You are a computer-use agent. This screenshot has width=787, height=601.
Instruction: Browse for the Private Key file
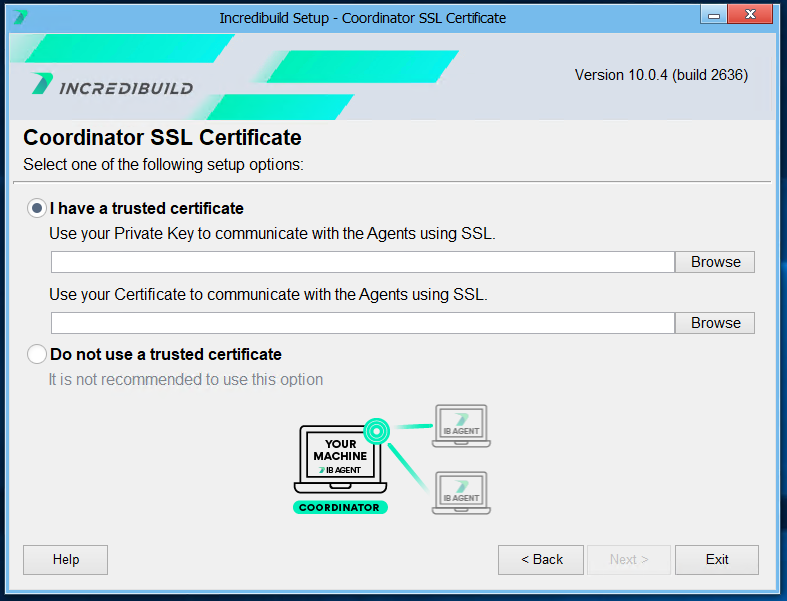(715, 262)
